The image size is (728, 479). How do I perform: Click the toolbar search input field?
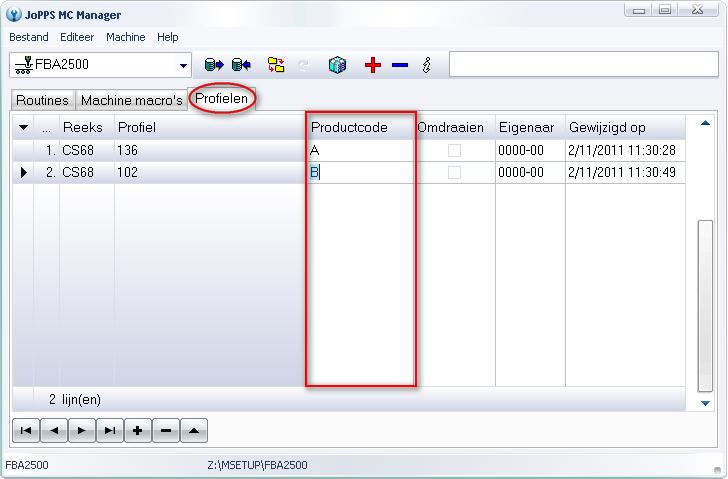[584, 64]
